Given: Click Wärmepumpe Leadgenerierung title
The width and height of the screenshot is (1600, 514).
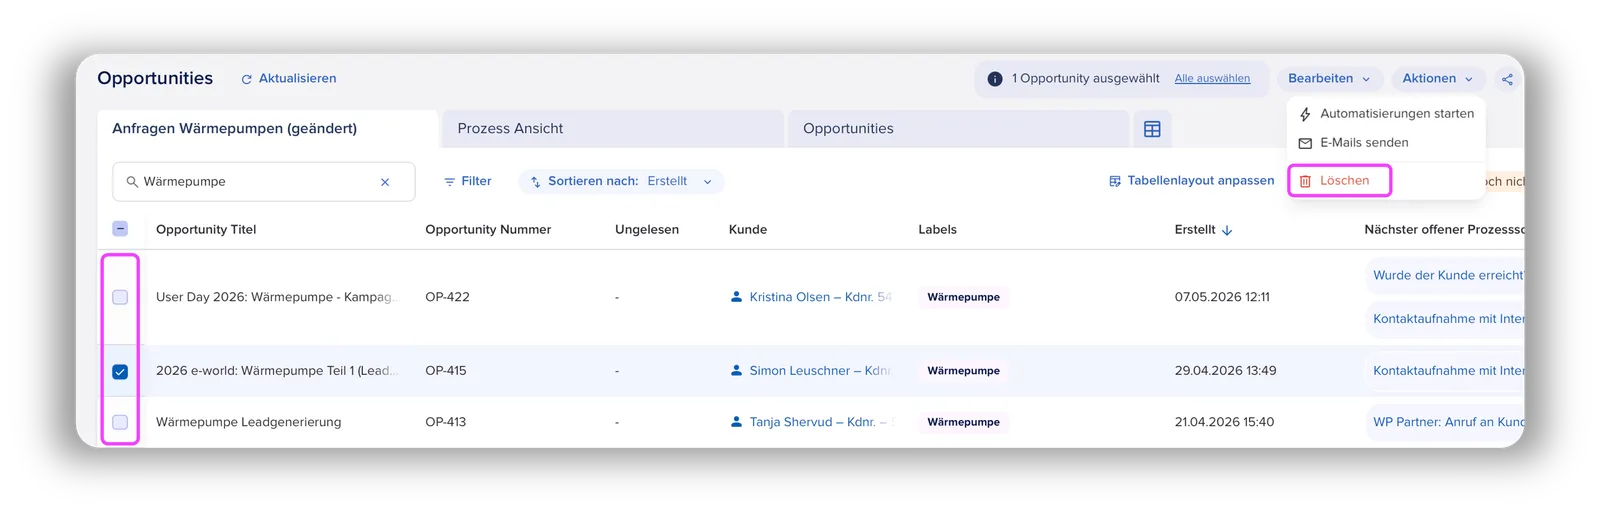Looking at the screenshot, I should coord(248,422).
